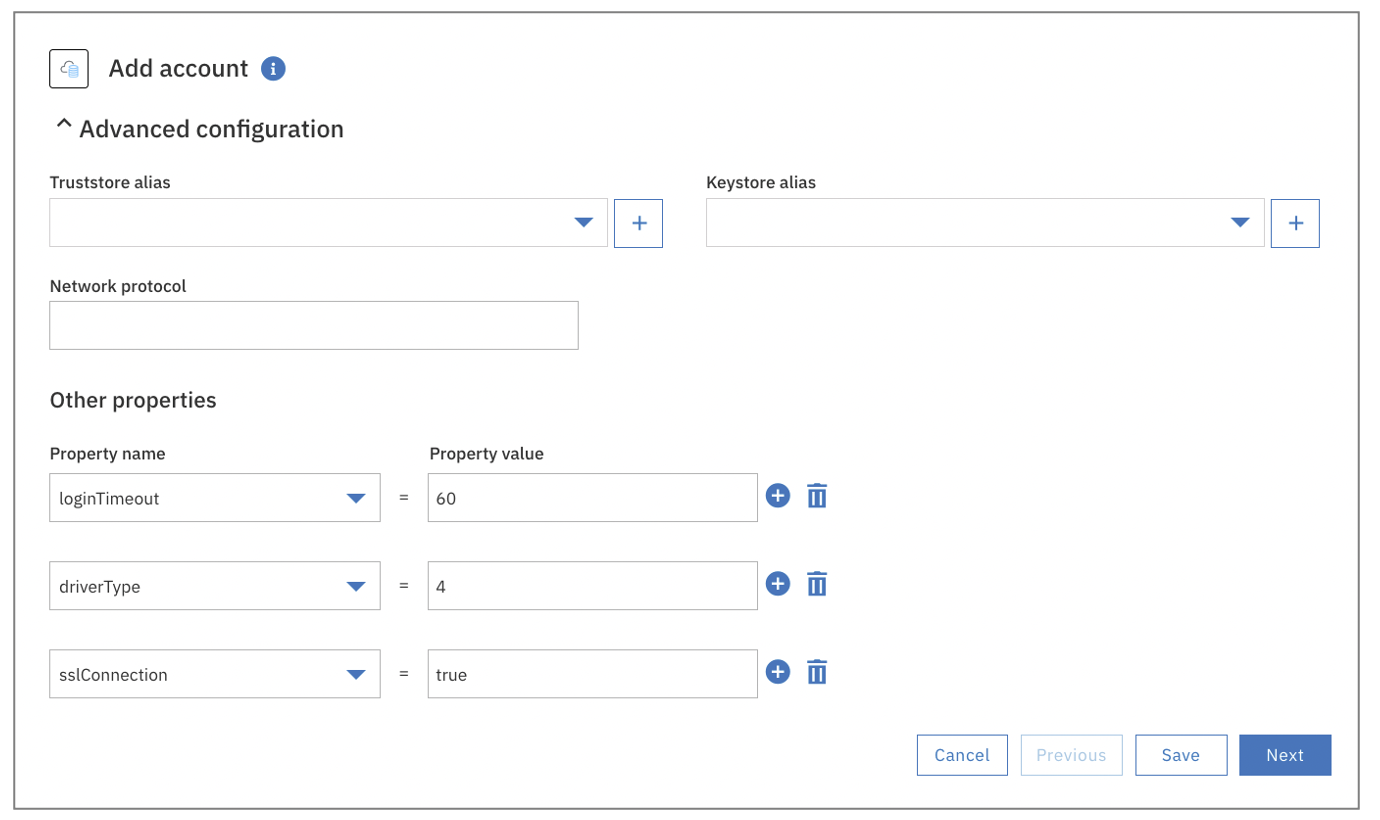Collapse the Advanced configuration section
1380x820 pixels.
(x=64, y=127)
